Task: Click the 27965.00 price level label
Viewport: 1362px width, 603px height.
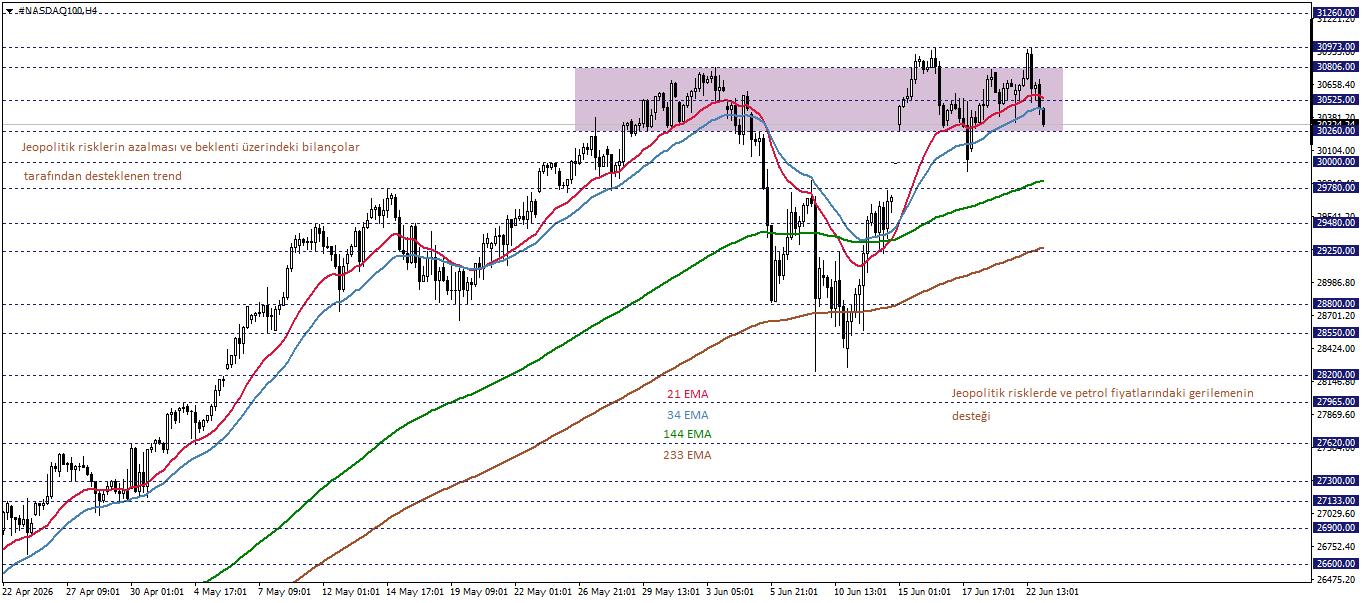Action: pos(1336,402)
